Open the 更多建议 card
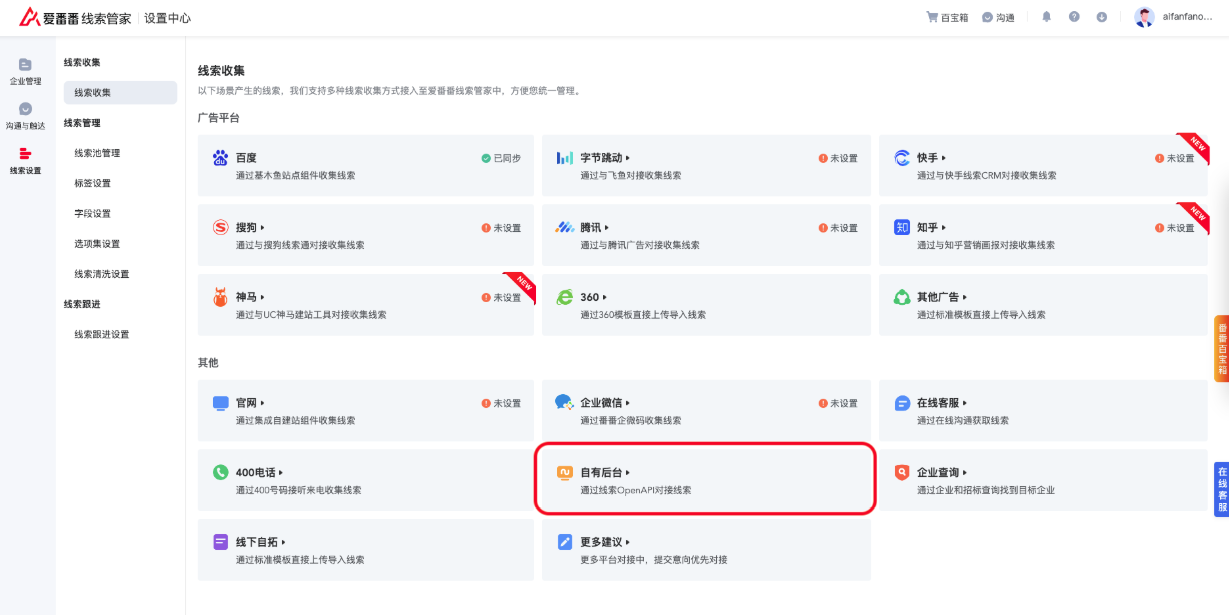Screen dimensions: 1229x615 (706, 550)
